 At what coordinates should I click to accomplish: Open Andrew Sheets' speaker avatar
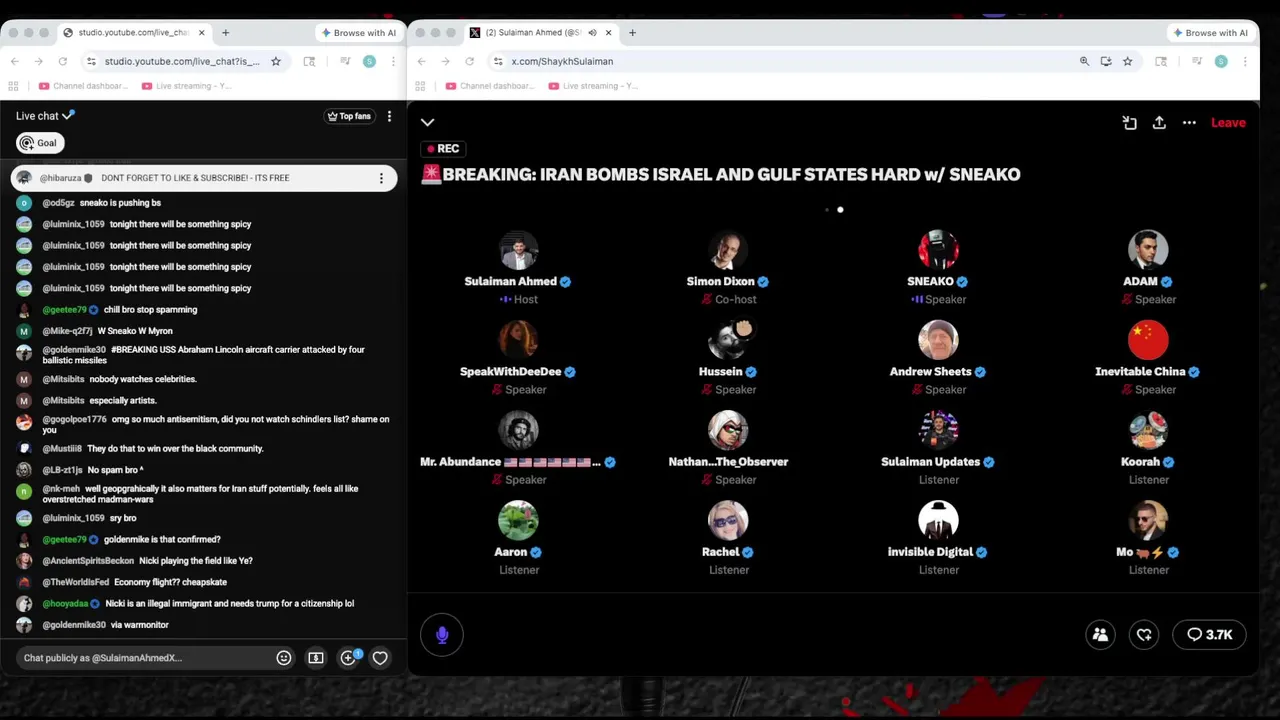tap(938, 340)
